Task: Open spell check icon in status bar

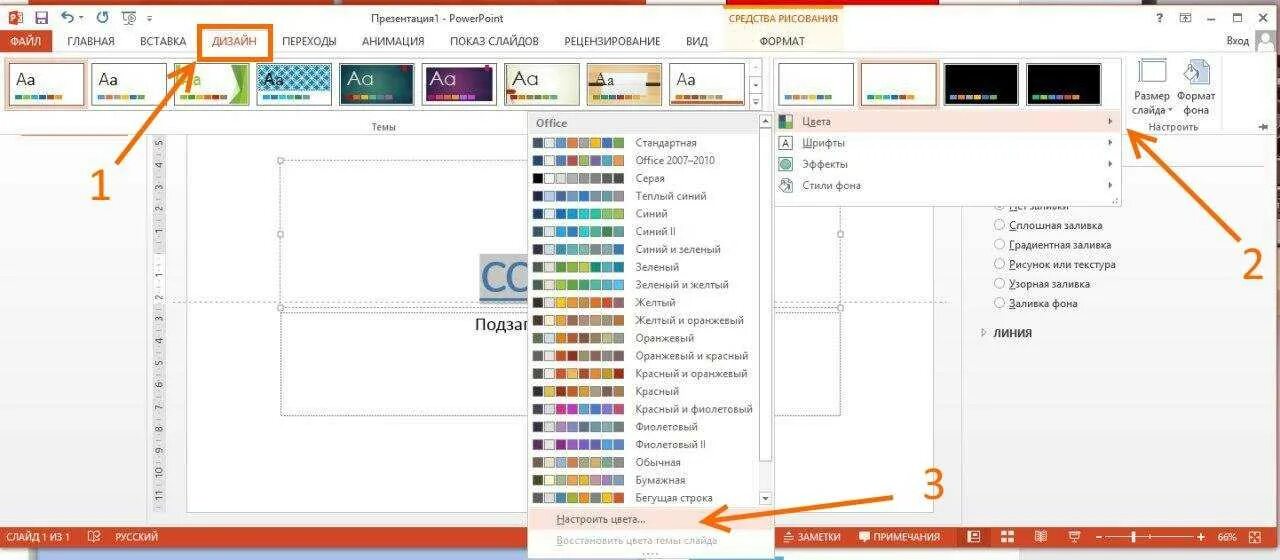Action: point(95,537)
